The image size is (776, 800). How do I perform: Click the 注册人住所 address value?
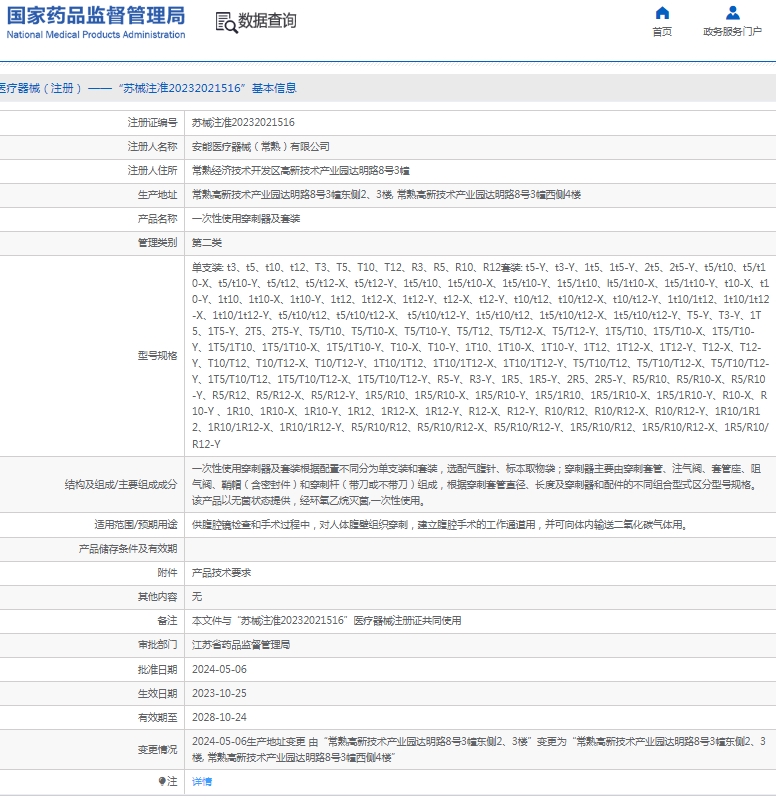(x=301, y=170)
